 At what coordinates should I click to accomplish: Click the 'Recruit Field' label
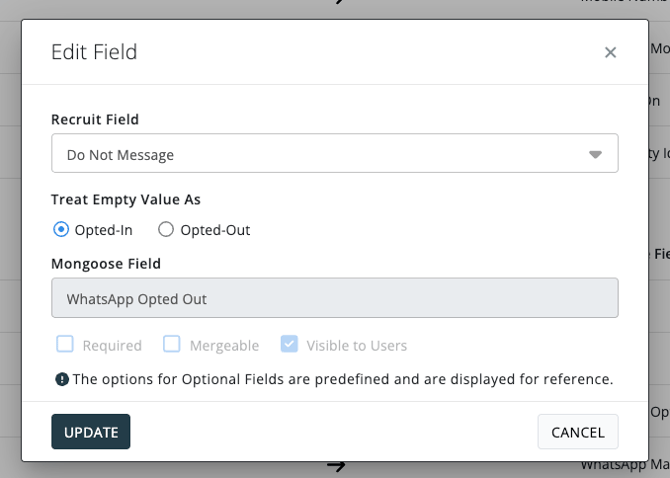(x=95, y=119)
